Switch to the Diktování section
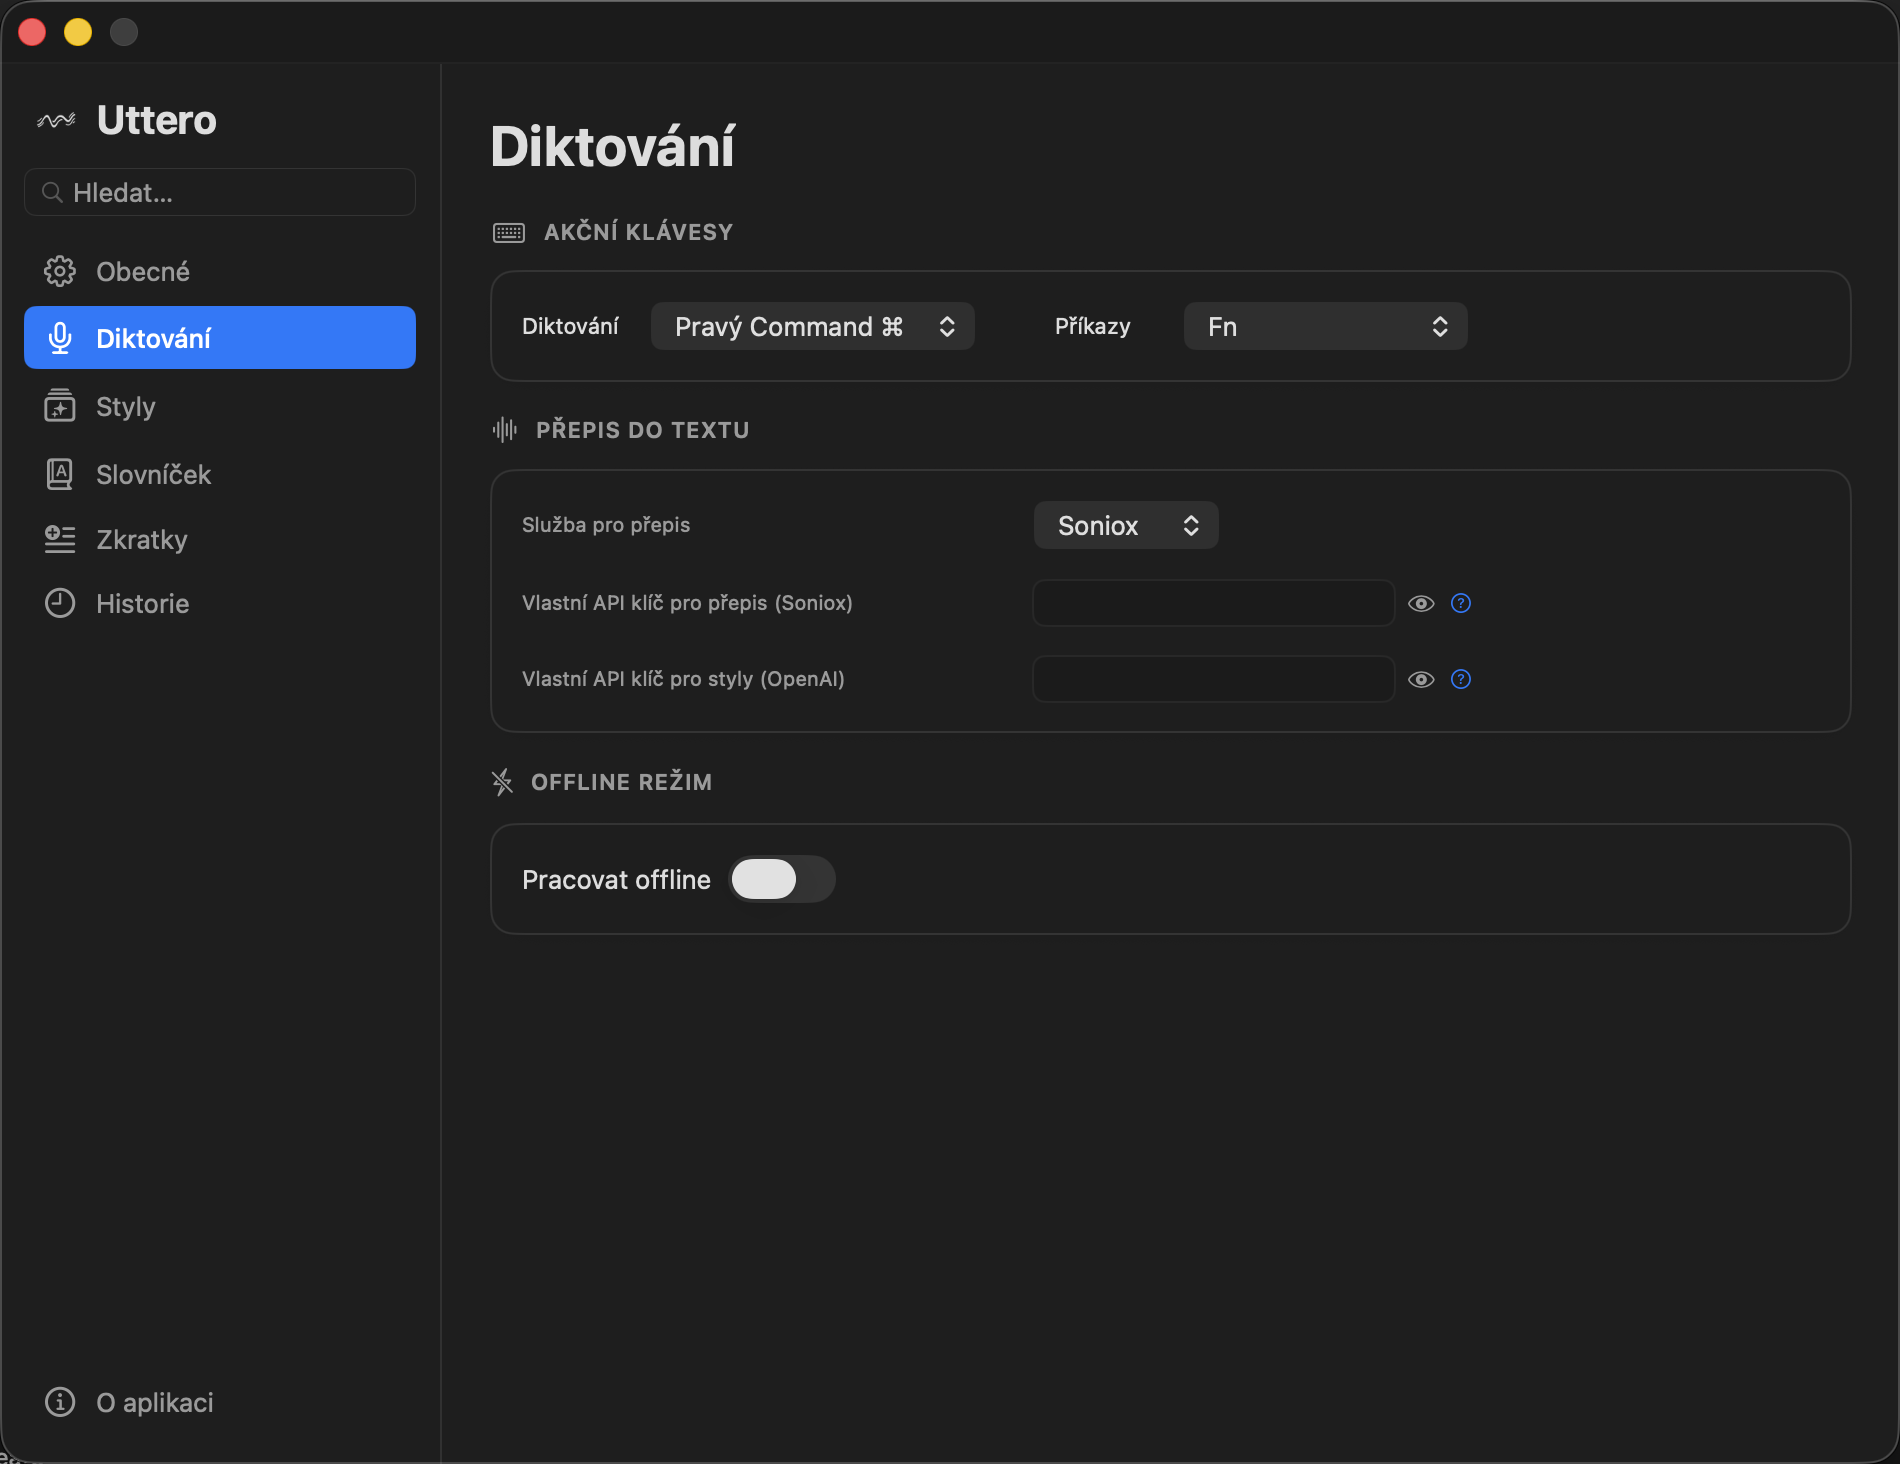The width and height of the screenshot is (1900, 1464). tap(155, 337)
